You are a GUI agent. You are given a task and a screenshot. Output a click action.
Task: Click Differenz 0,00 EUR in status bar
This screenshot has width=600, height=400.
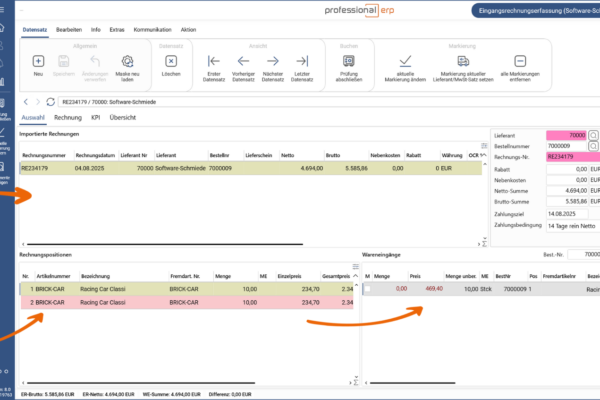(230, 394)
